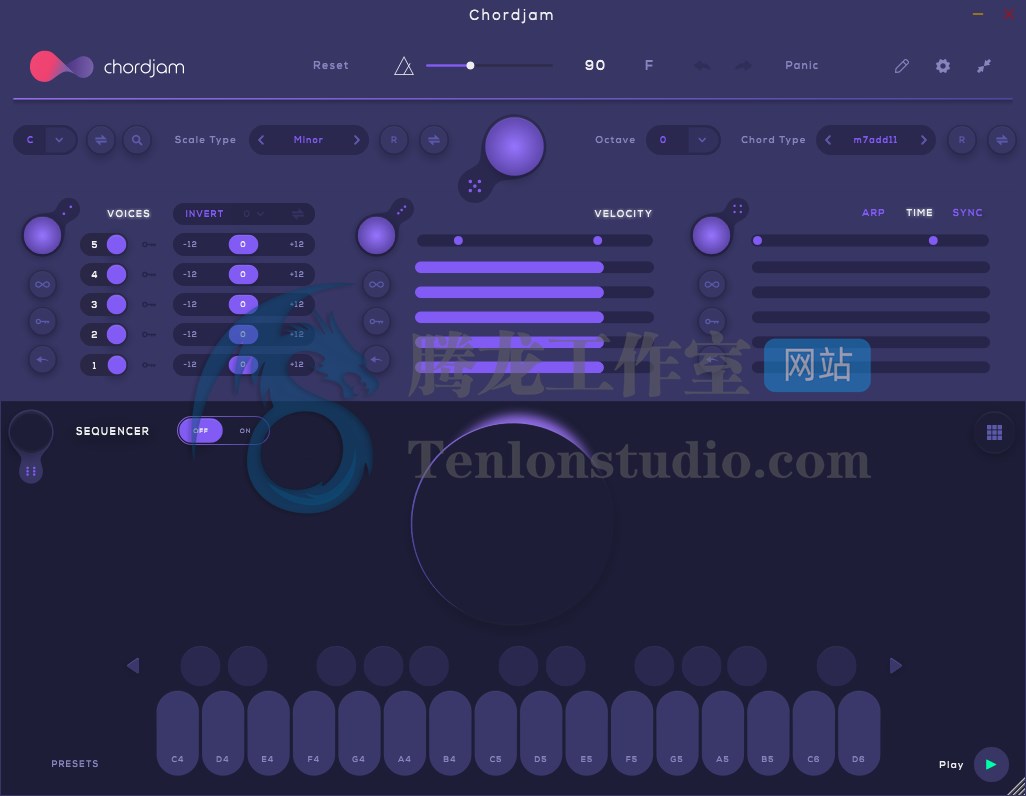Screen dimensions: 1026x796
Task: Click the pencil edit icon in header
Action: tap(902, 65)
